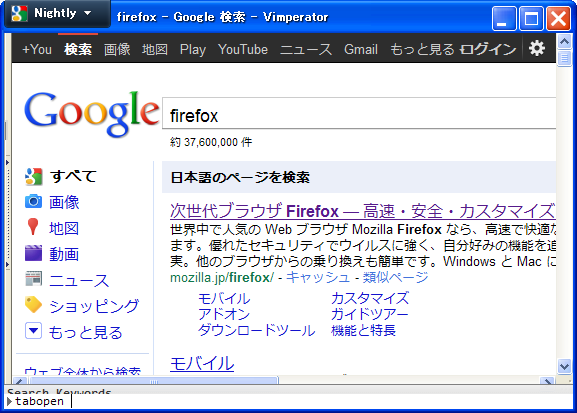Open the ニュース sidebar link
The height and width of the screenshot is (413, 577).
(79, 280)
